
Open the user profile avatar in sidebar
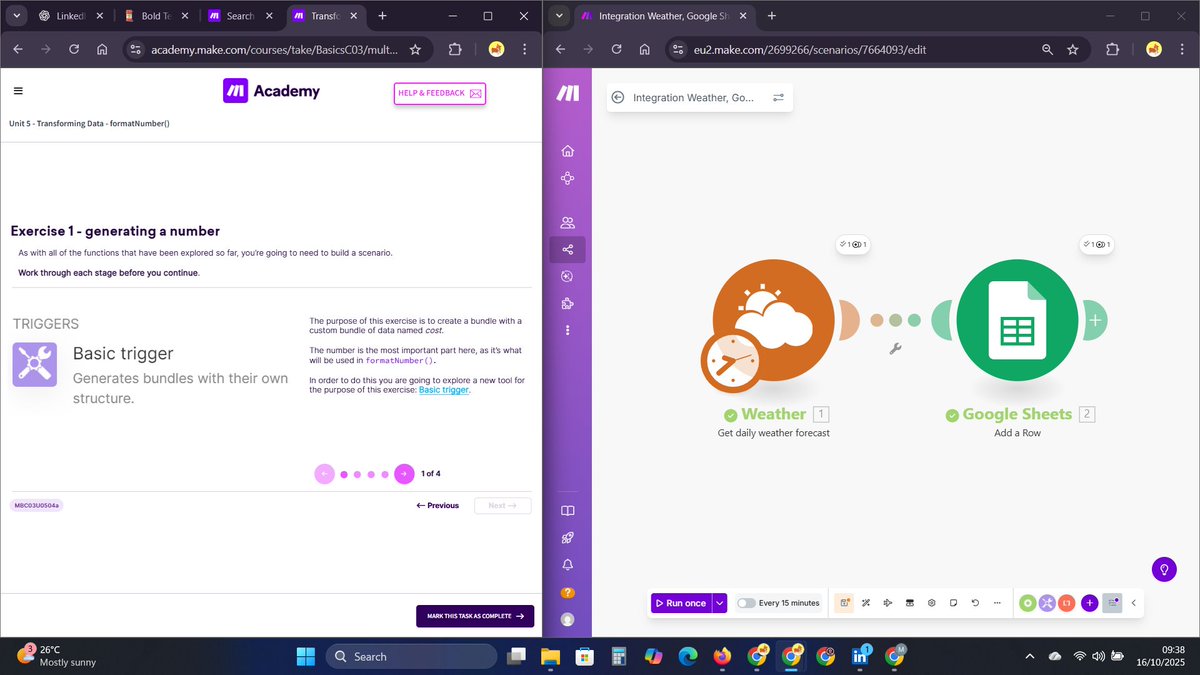(568, 619)
